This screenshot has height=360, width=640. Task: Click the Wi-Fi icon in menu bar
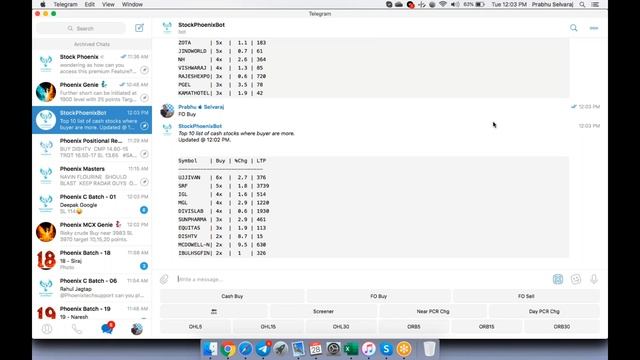(x=443, y=4)
